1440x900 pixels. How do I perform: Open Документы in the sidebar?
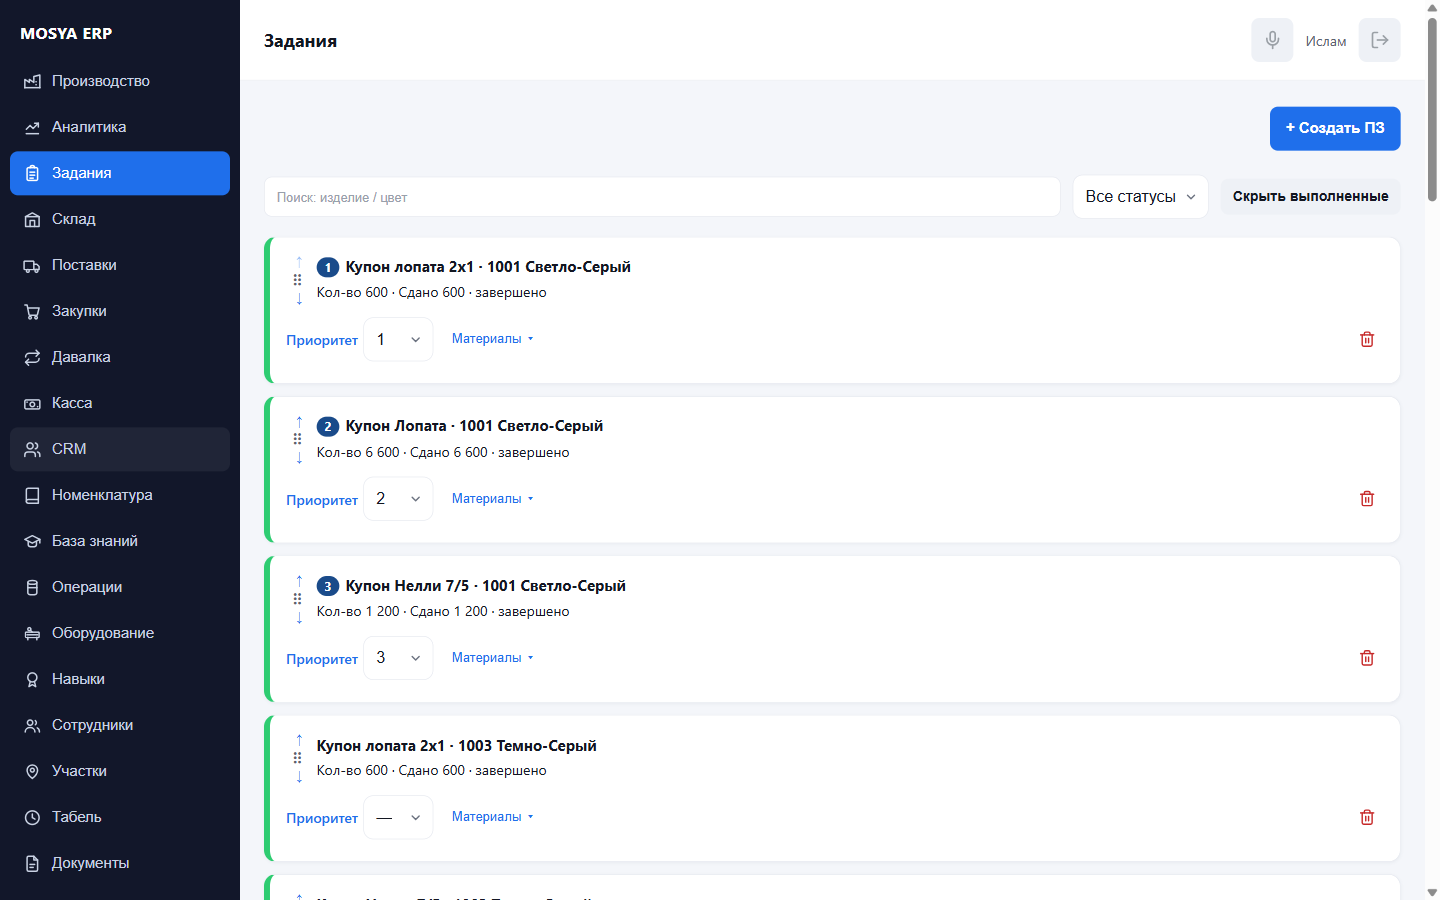120,863
